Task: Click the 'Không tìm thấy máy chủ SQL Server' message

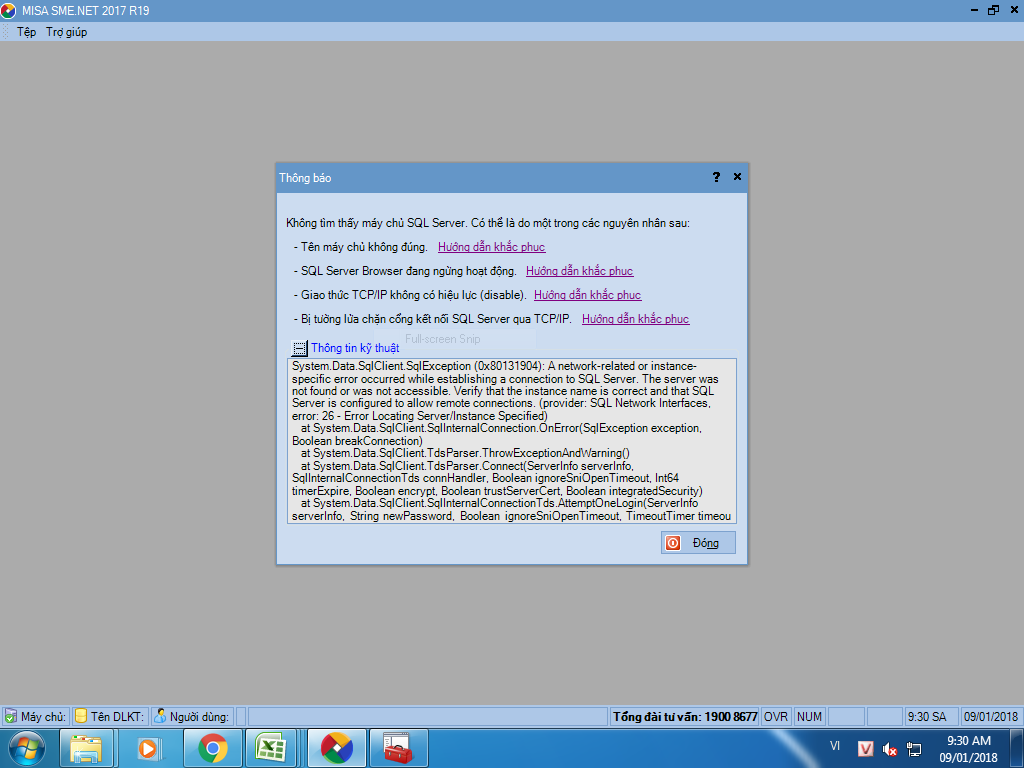Action: [488, 223]
